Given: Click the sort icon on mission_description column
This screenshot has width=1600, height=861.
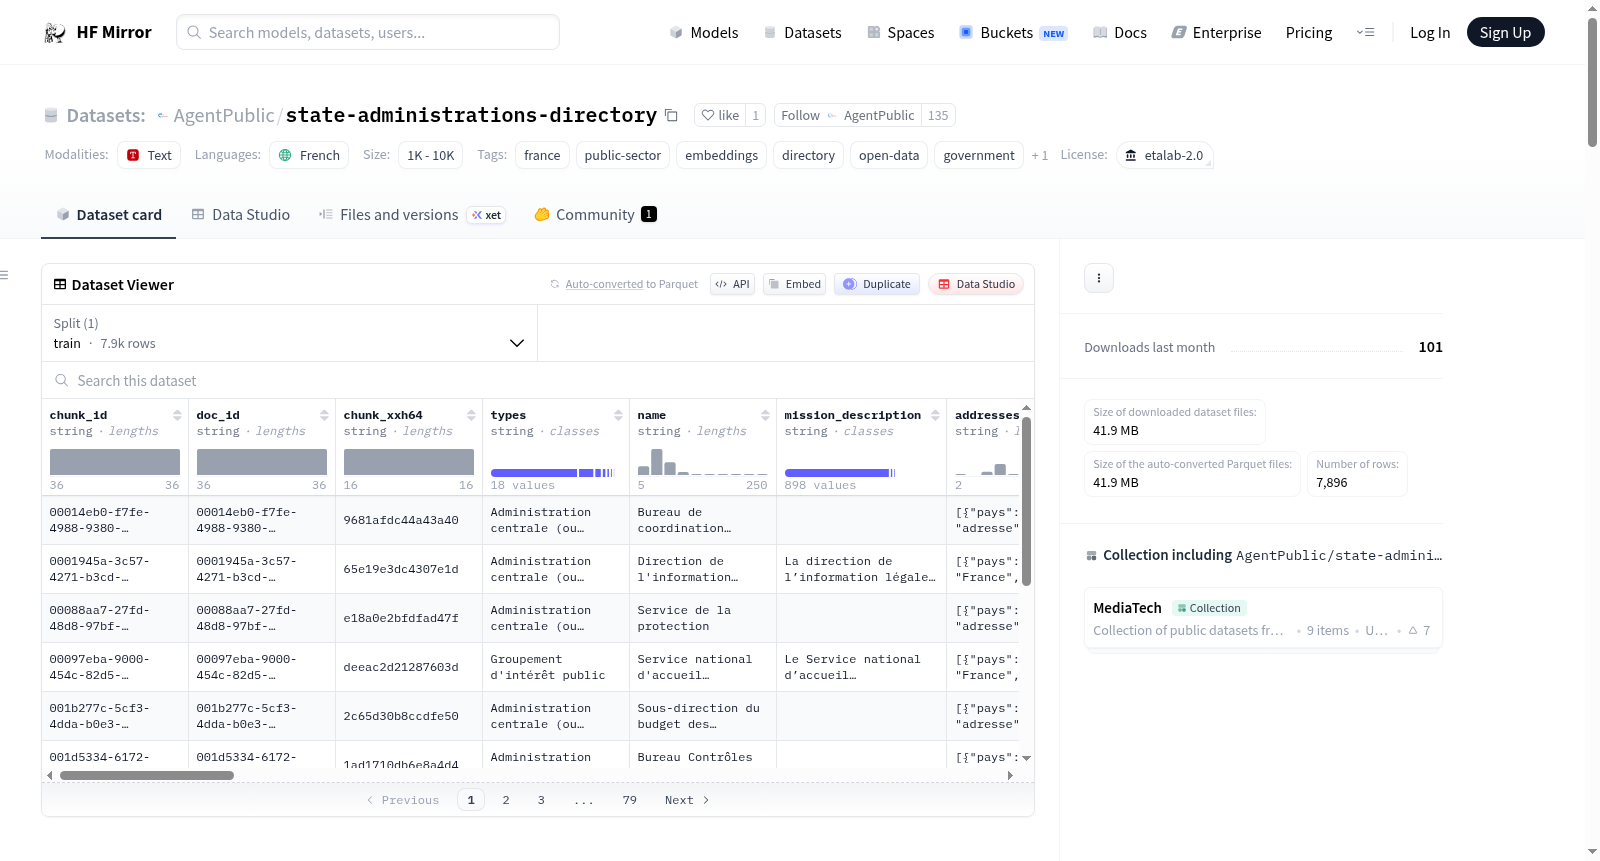Looking at the screenshot, I should pyautogui.click(x=935, y=415).
